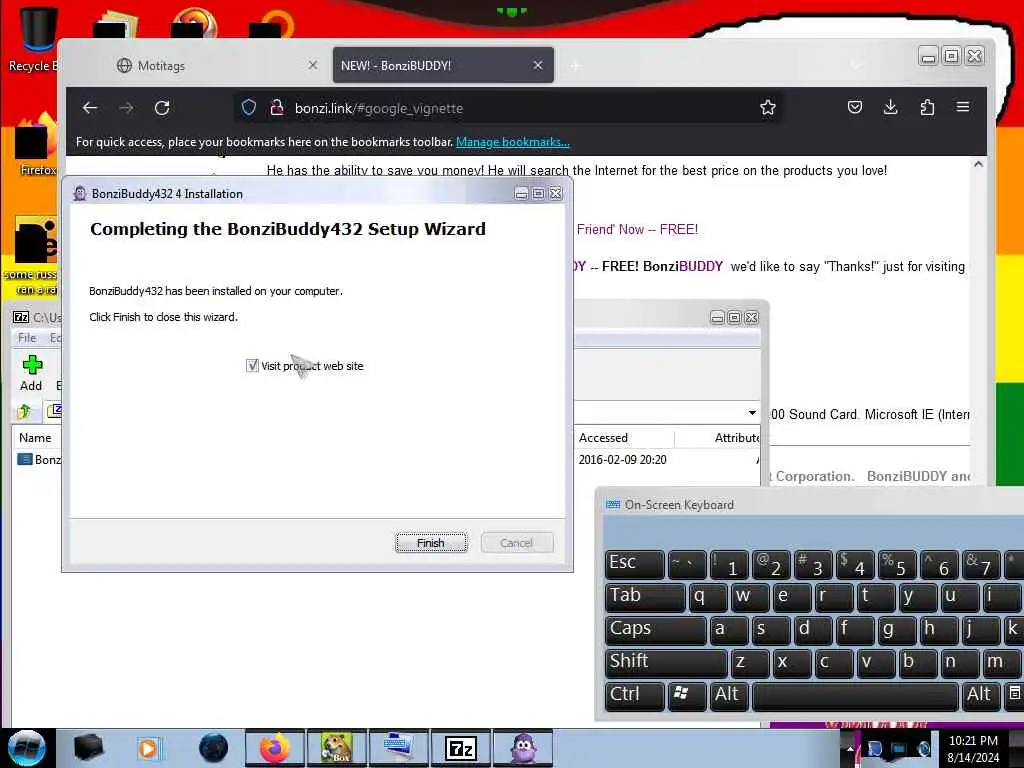Image resolution: width=1024 pixels, height=768 pixels.
Task: Click Windows logo key on On-Screen Keyboard
Action: click(686, 696)
